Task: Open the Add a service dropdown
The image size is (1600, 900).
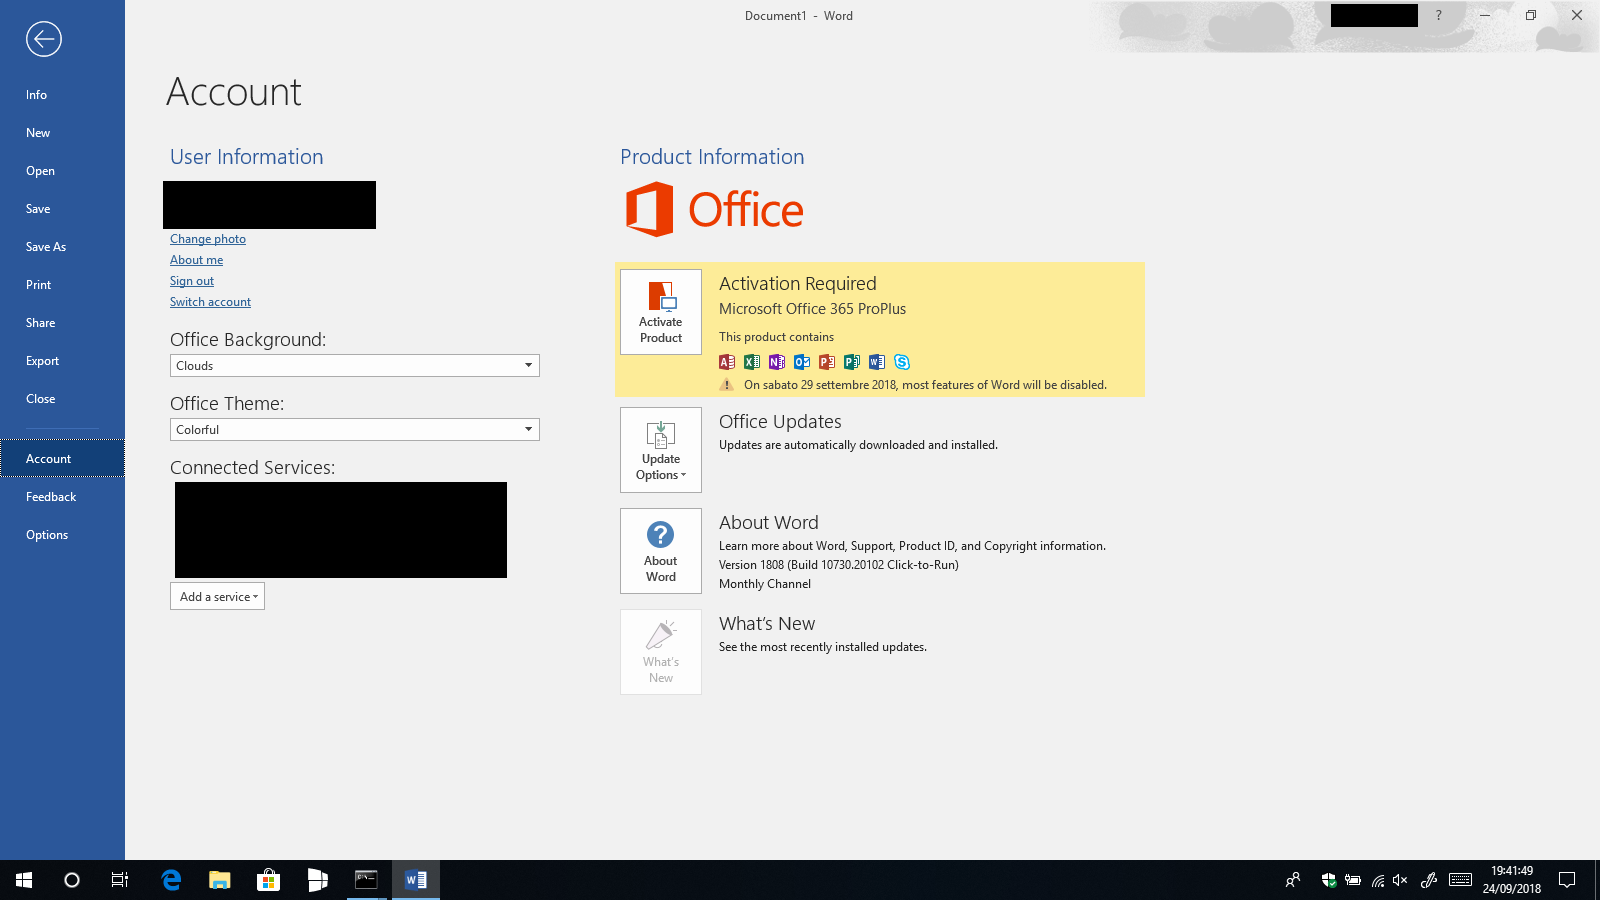Action: click(217, 597)
